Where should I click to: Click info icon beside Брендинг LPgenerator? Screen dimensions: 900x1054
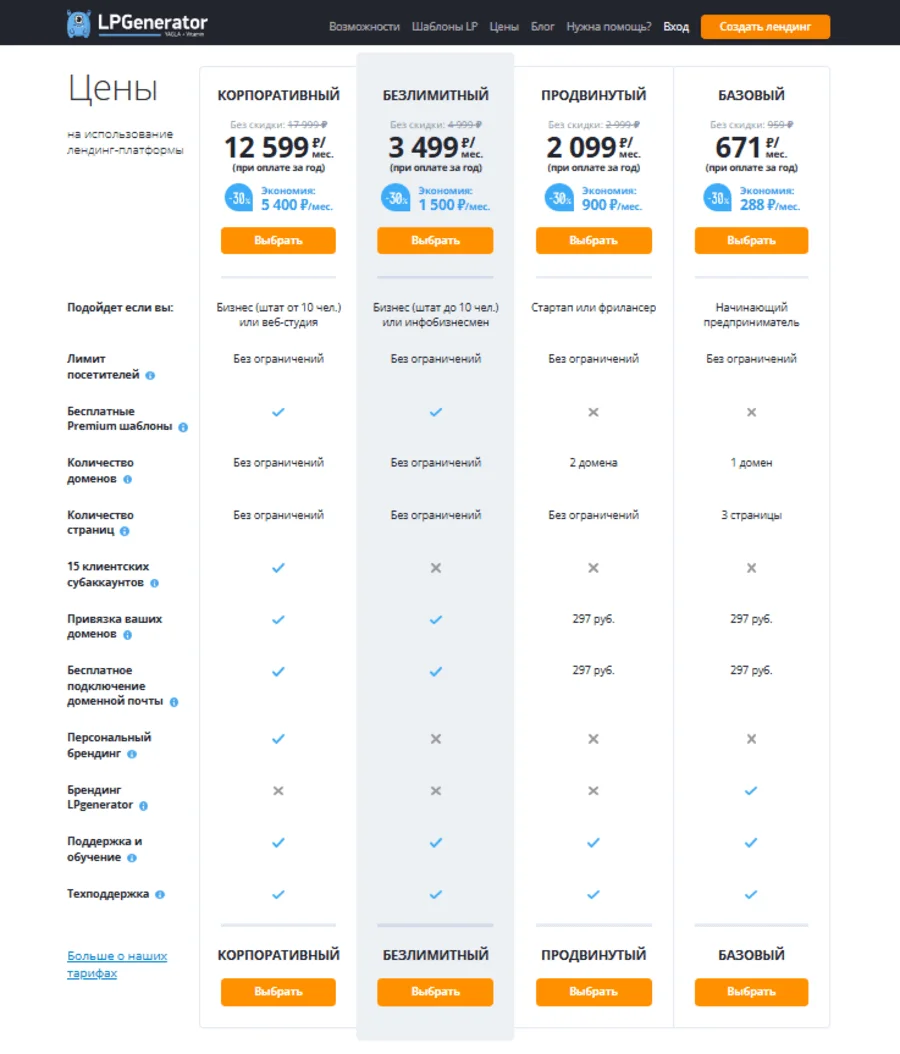pyautogui.click(x=143, y=806)
